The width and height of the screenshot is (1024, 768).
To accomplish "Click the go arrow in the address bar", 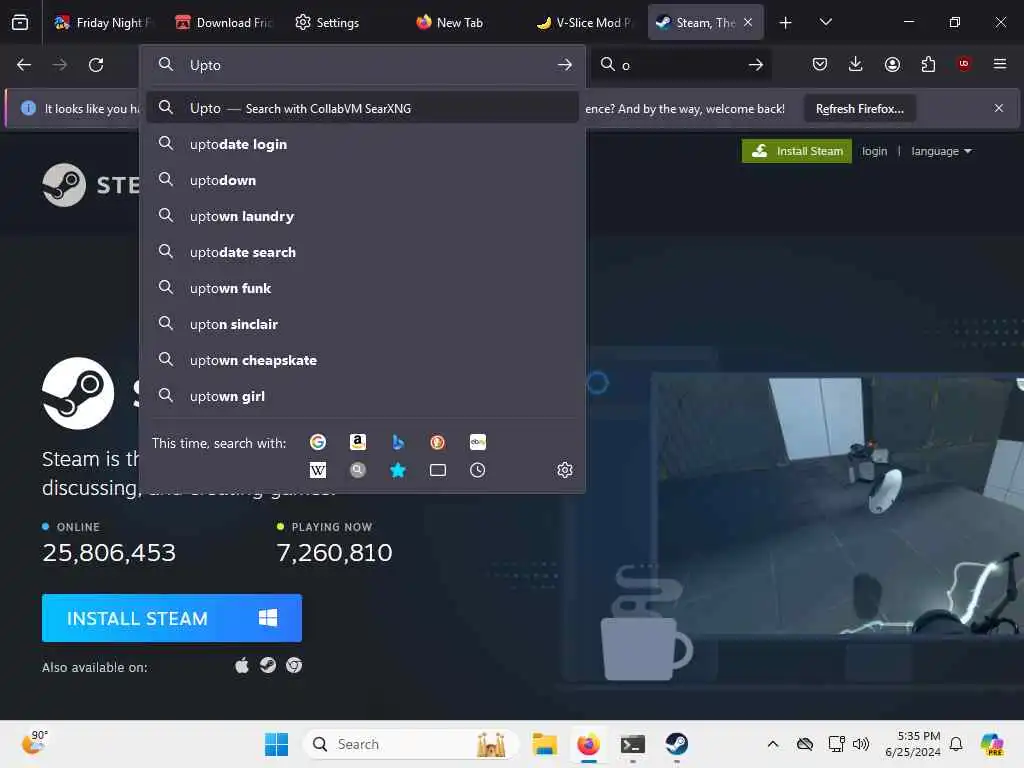I will pyautogui.click(x=565, y=65).
